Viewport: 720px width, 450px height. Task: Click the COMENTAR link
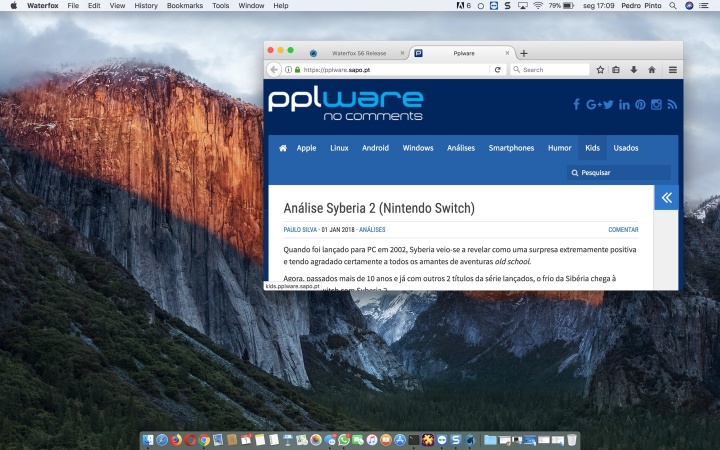pos(623,230)
